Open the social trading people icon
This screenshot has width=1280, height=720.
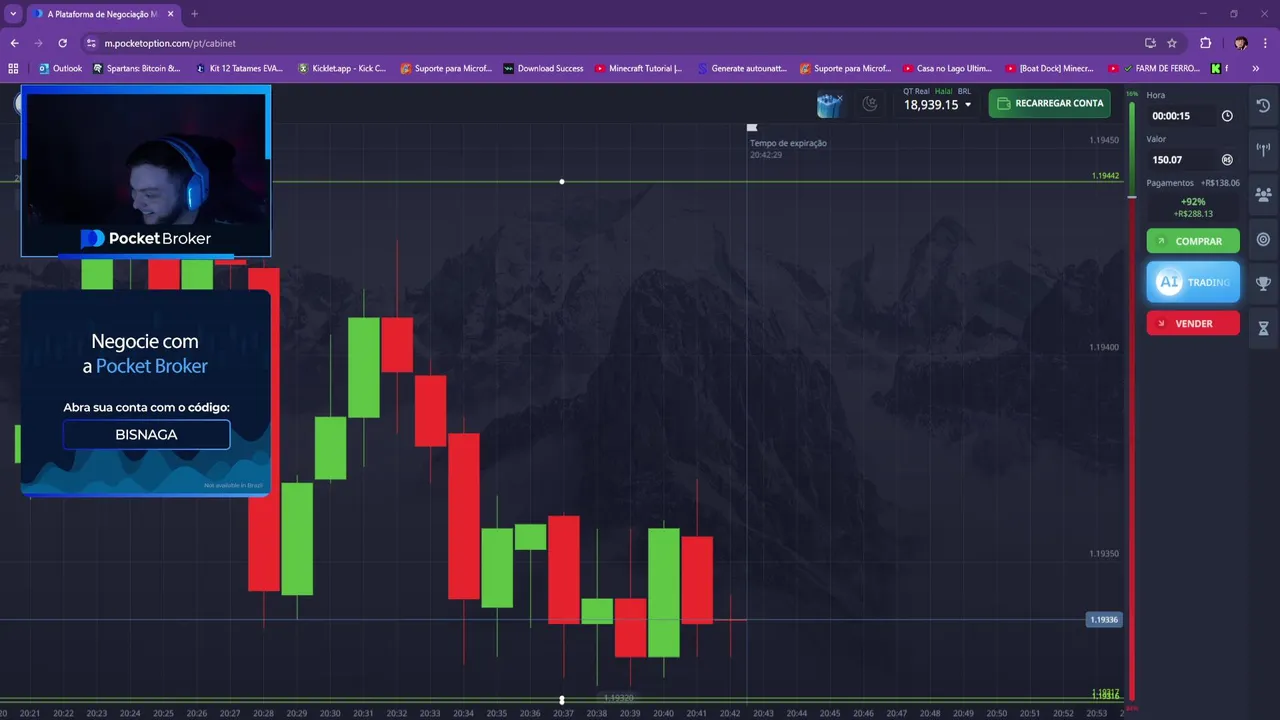[1263, 195]
